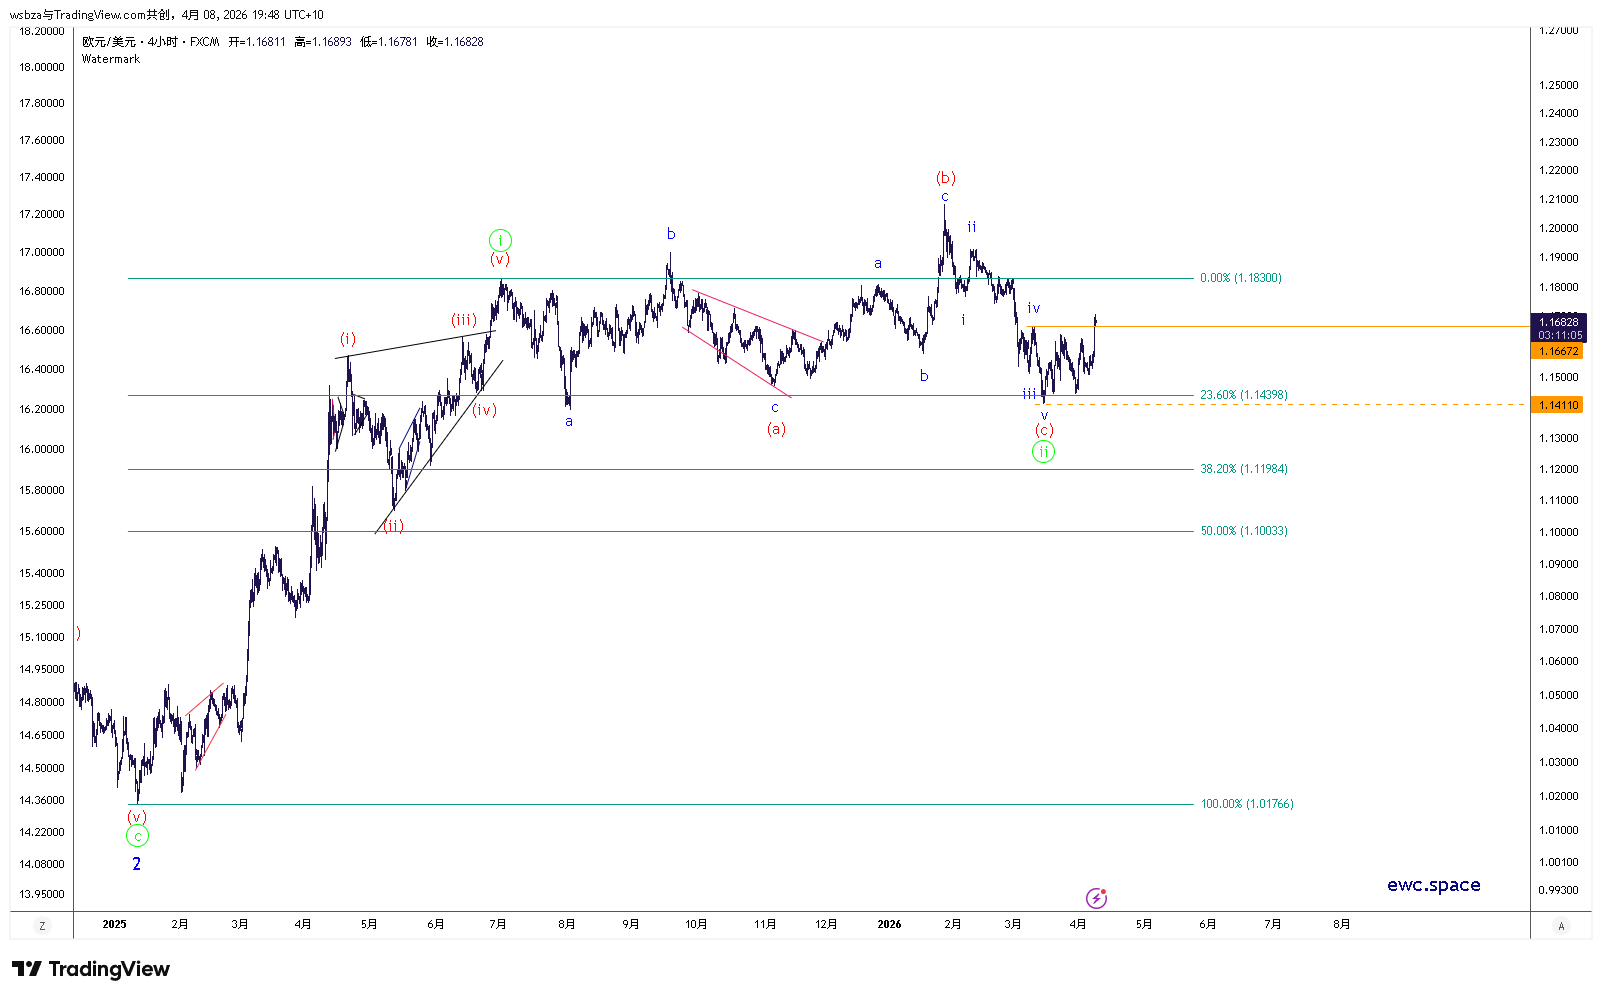Click the 7月 label after 2026 on the time axis
This screenshot has width=1602, height=999.
(1272, 924)
